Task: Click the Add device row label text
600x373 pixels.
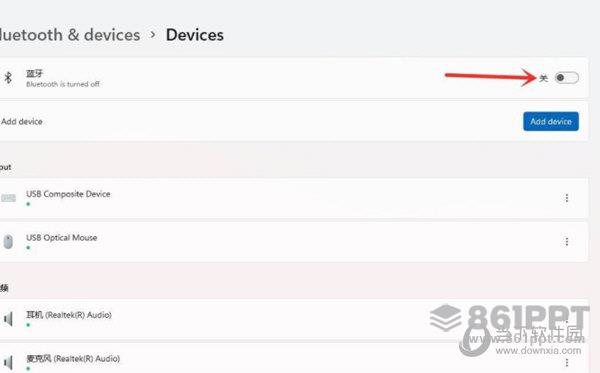Action: tap(22, 122)
